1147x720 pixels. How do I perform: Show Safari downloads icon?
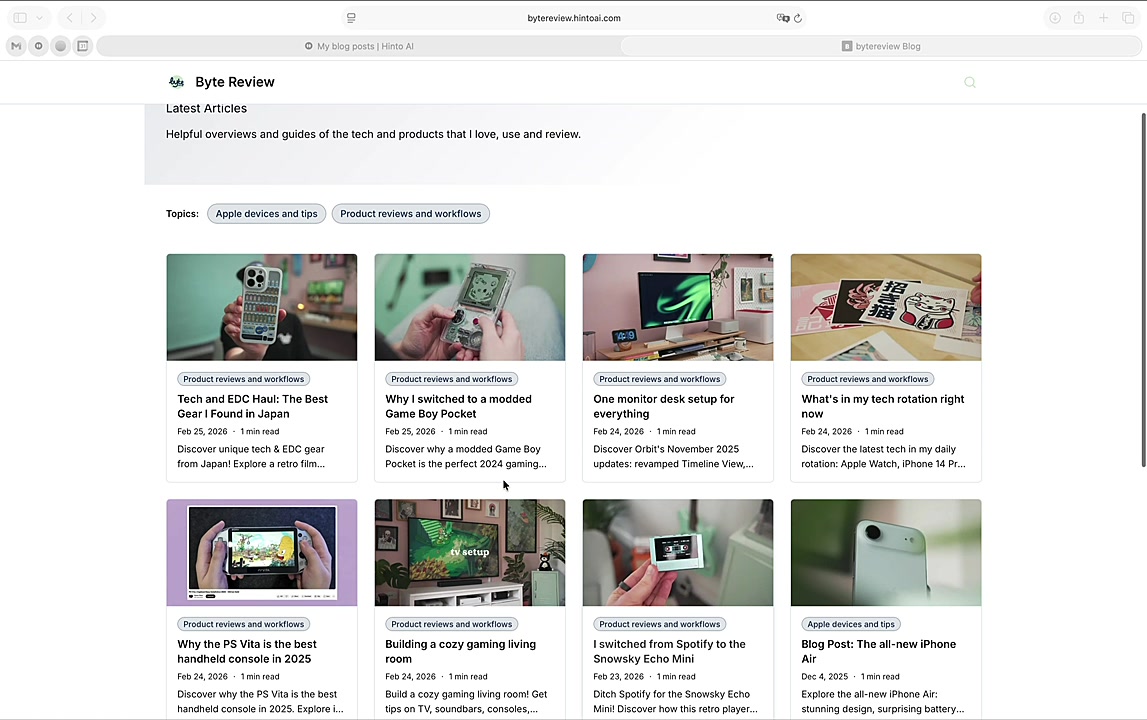click(1054, 18)
